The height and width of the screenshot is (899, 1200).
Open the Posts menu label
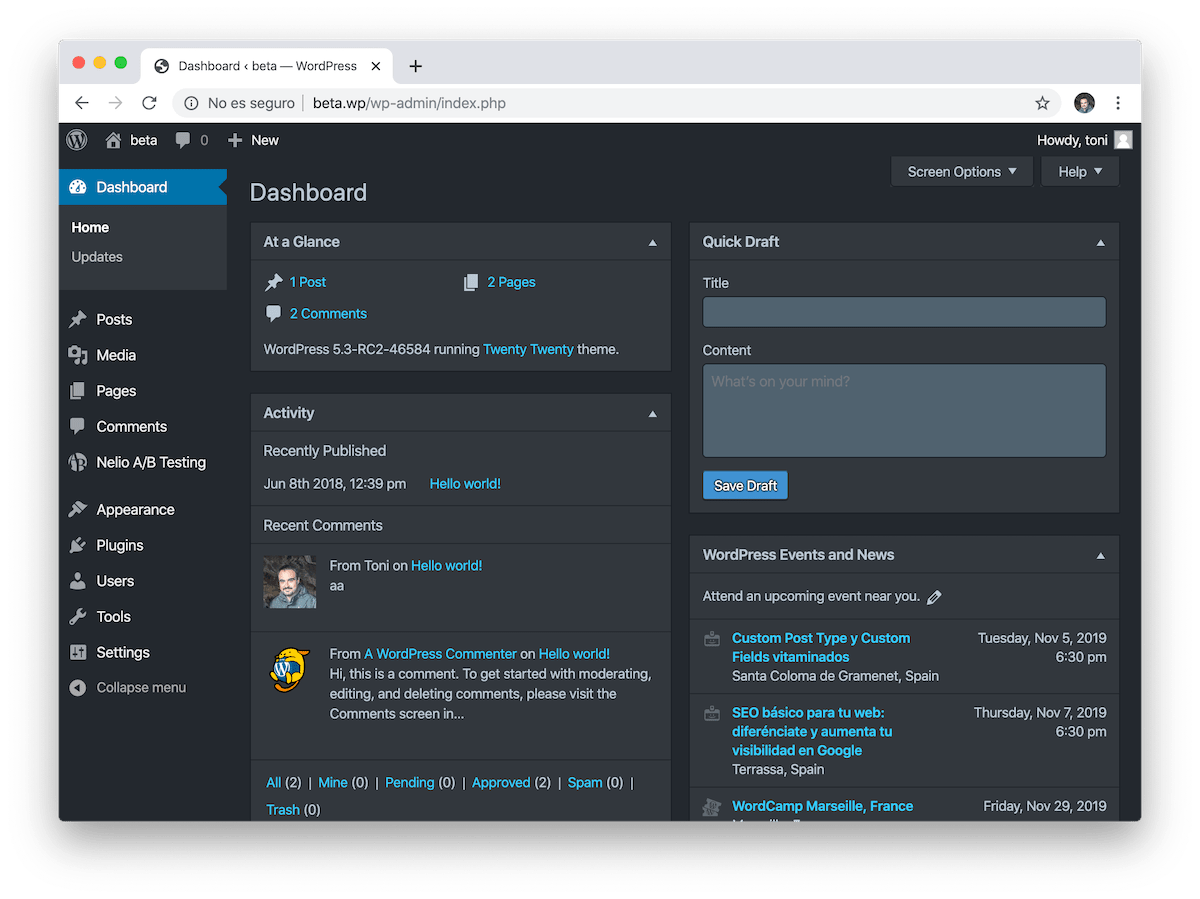pyautogui.click(x=114, y=319)
